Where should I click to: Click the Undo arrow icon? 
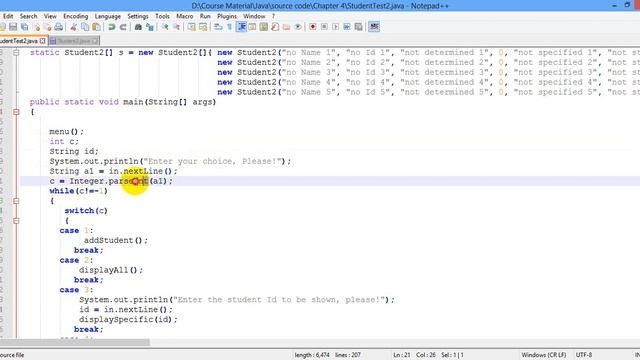pyautogui.click(x=111, y=27)
